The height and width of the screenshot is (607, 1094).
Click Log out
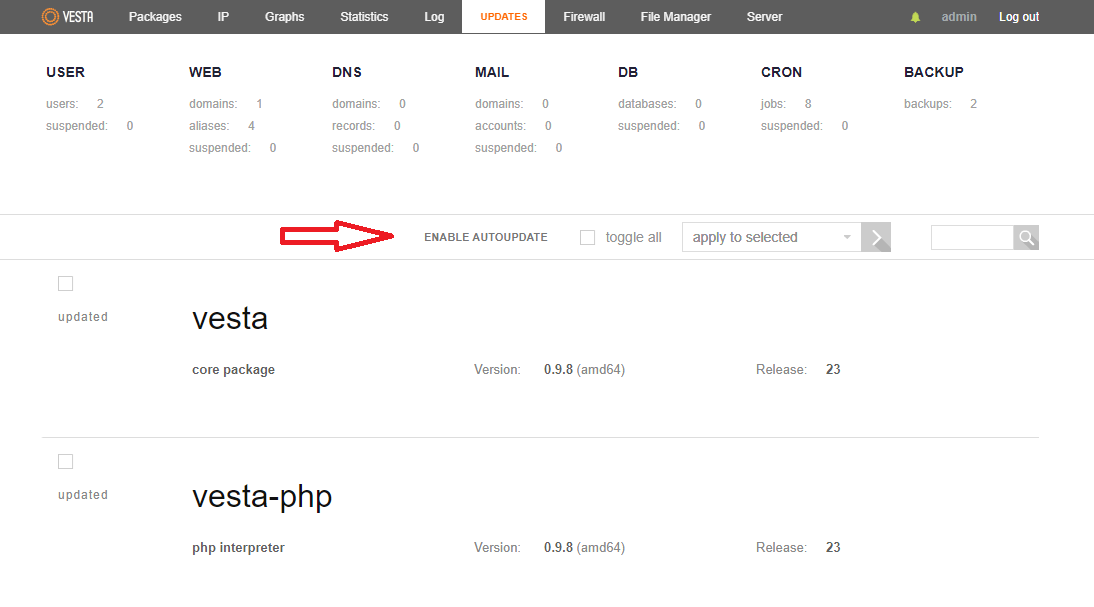click(1019, 17)
